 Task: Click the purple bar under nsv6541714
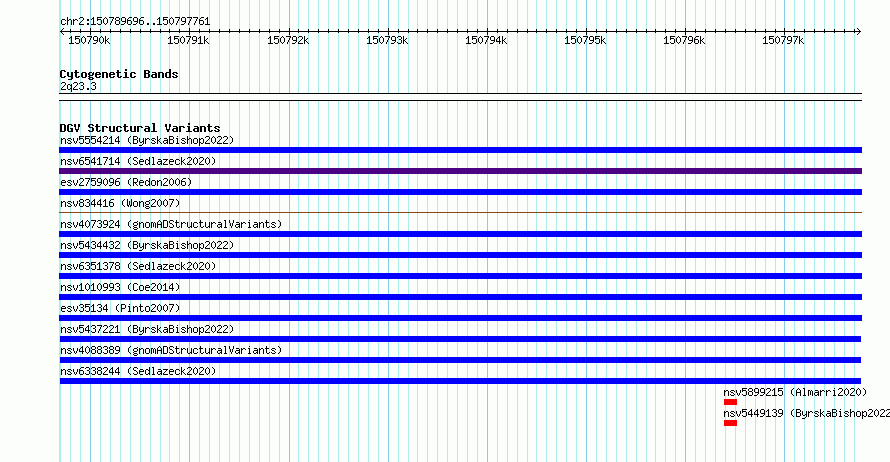460,171
